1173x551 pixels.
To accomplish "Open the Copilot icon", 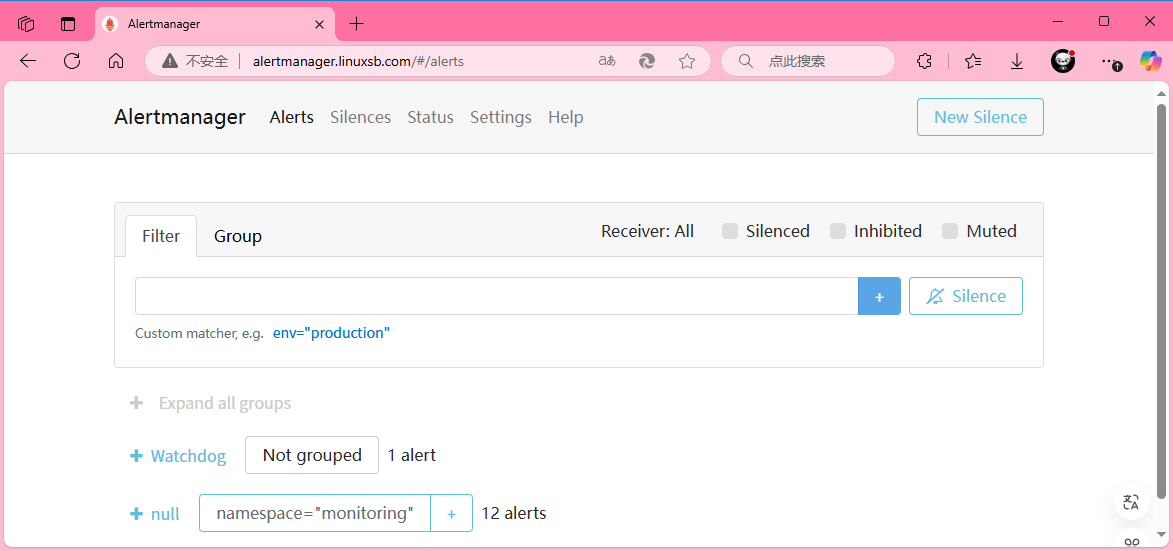I will 1150,61.
